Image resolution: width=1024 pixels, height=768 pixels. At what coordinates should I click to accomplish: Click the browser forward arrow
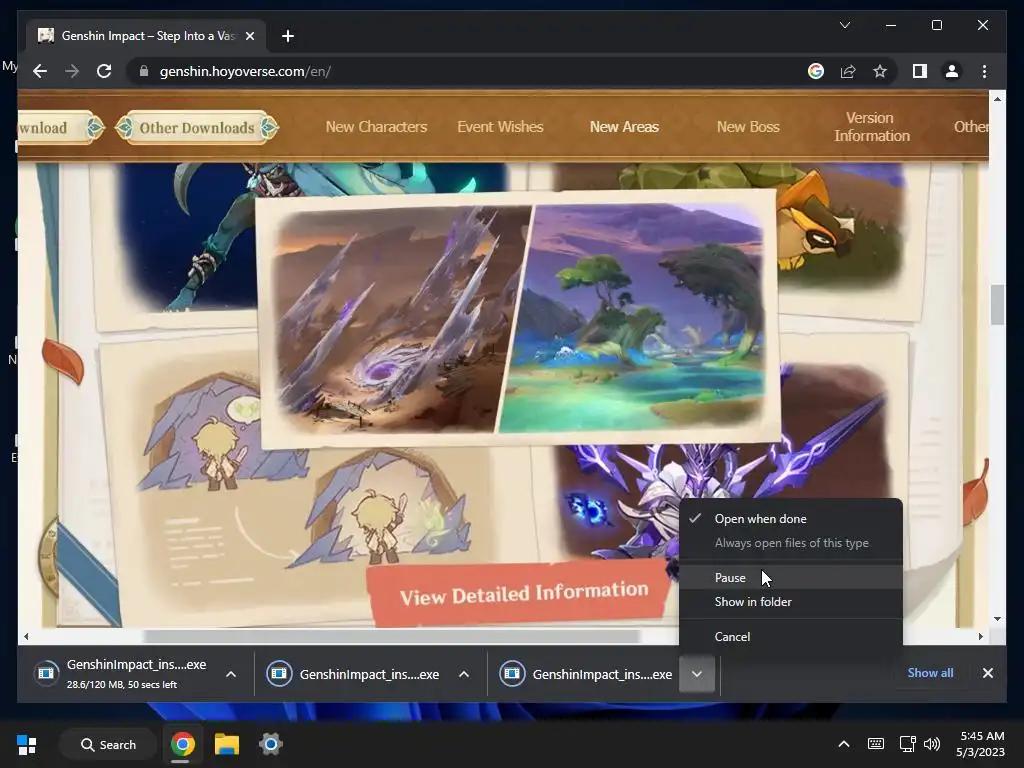[72, 71]
